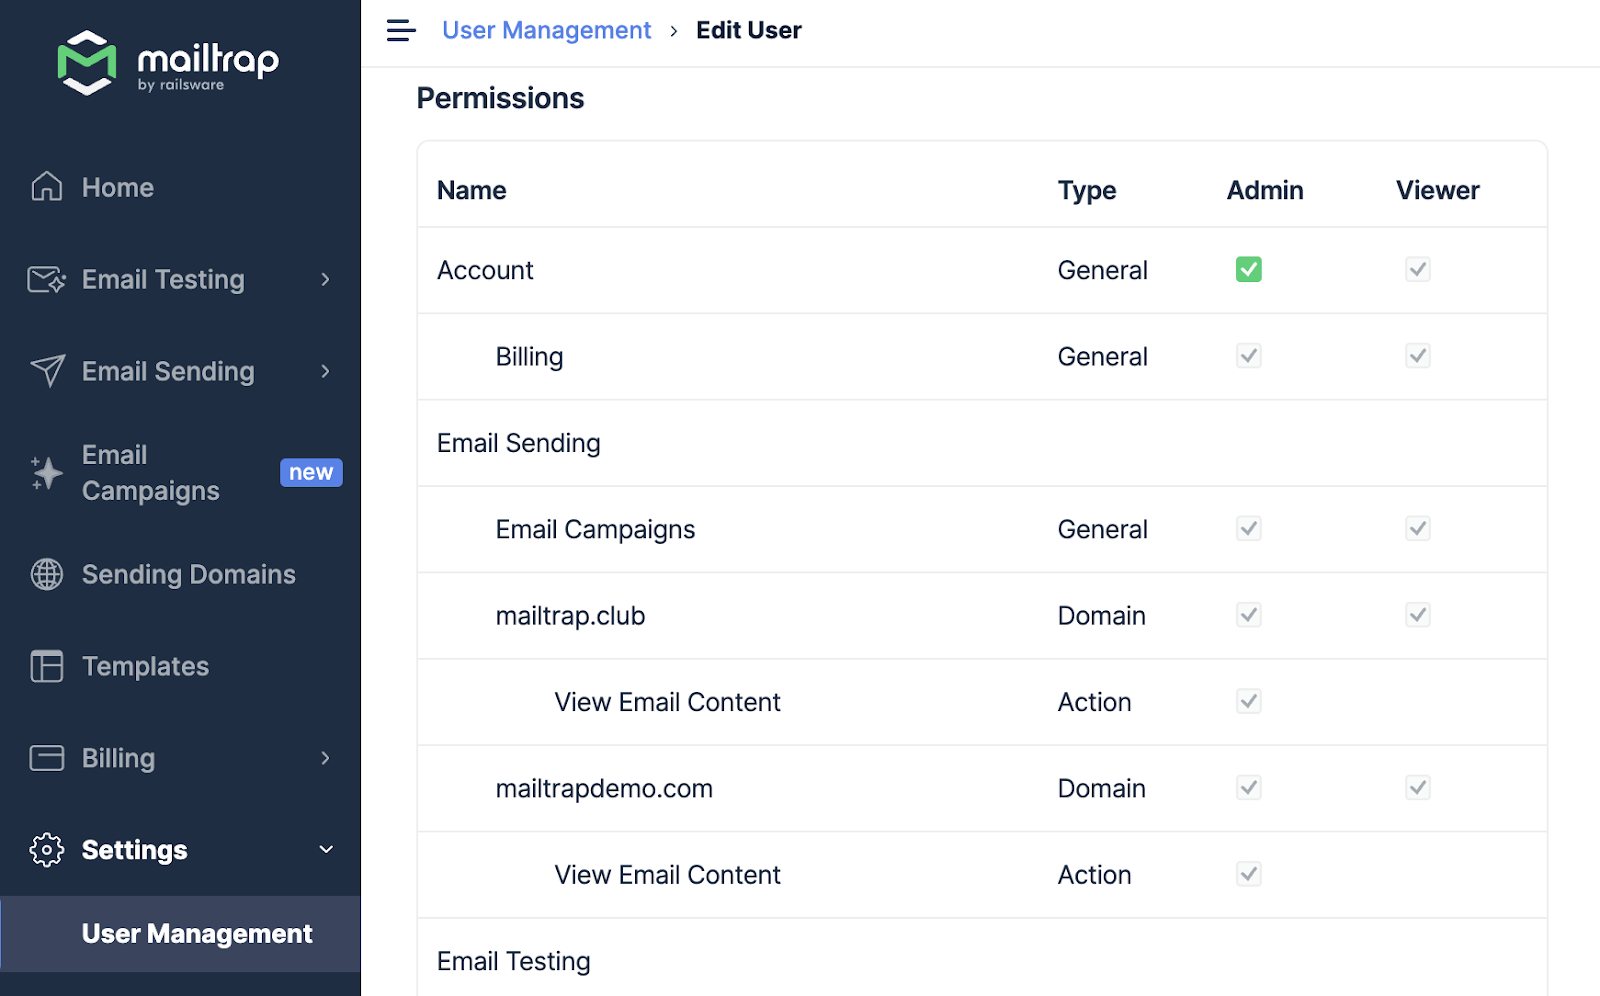Toggle the hamburger menu icon
Viewport: 1600px width, 996px height.
click(401, 31)
